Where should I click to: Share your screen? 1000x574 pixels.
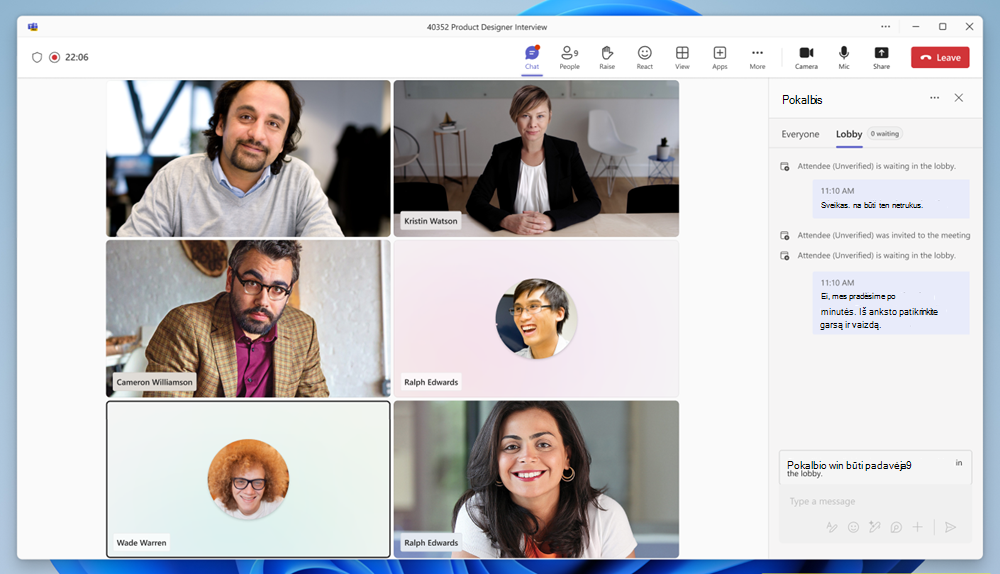(881, 57)
